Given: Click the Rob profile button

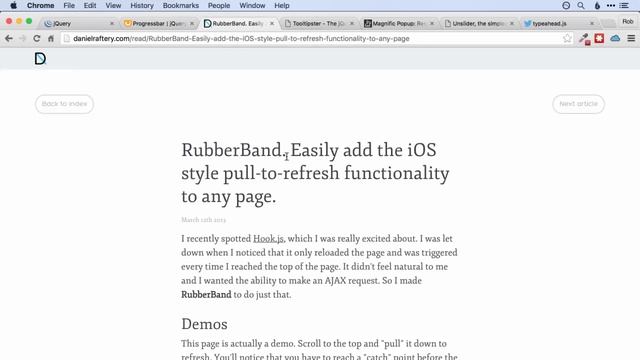Looking at the screenshot, I should click(x=628, y=21).
